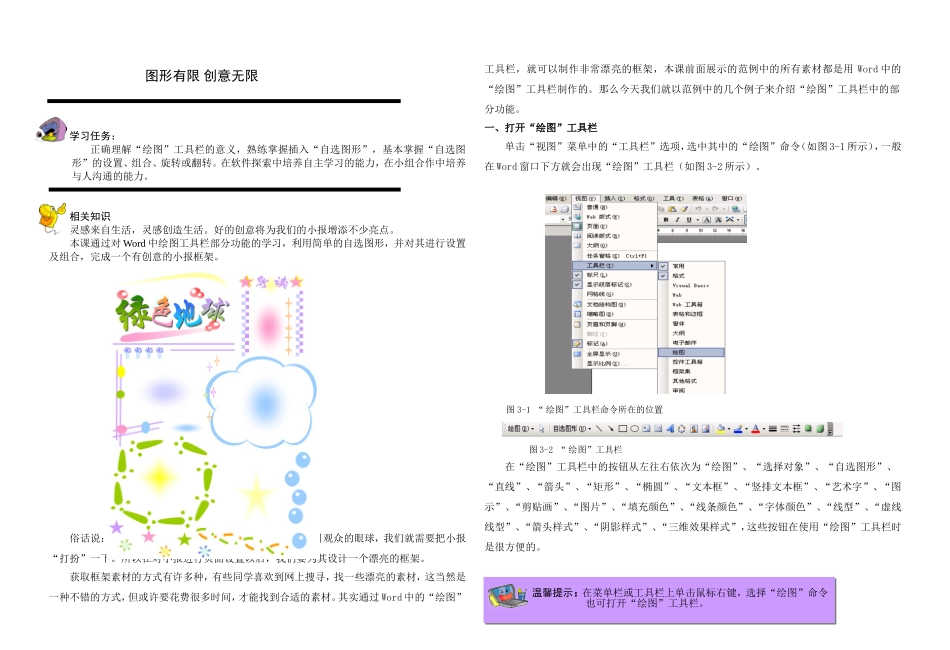Click the Italic button in format toolbar
950x650 pixels.
[677, 219]
